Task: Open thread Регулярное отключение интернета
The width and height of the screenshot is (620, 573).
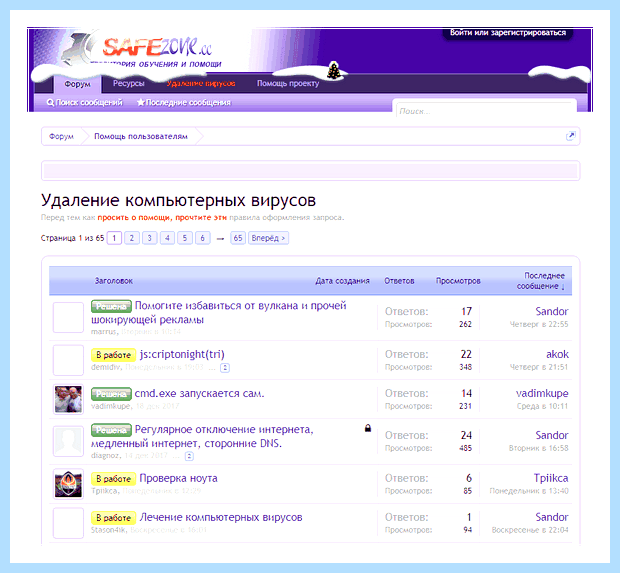Action: pos(202,436)
